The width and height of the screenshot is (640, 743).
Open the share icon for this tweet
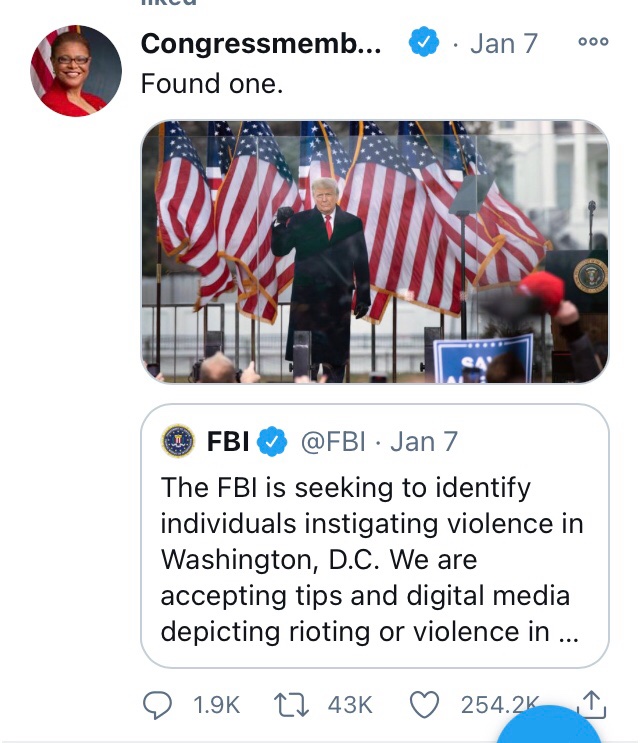[592, 703]
